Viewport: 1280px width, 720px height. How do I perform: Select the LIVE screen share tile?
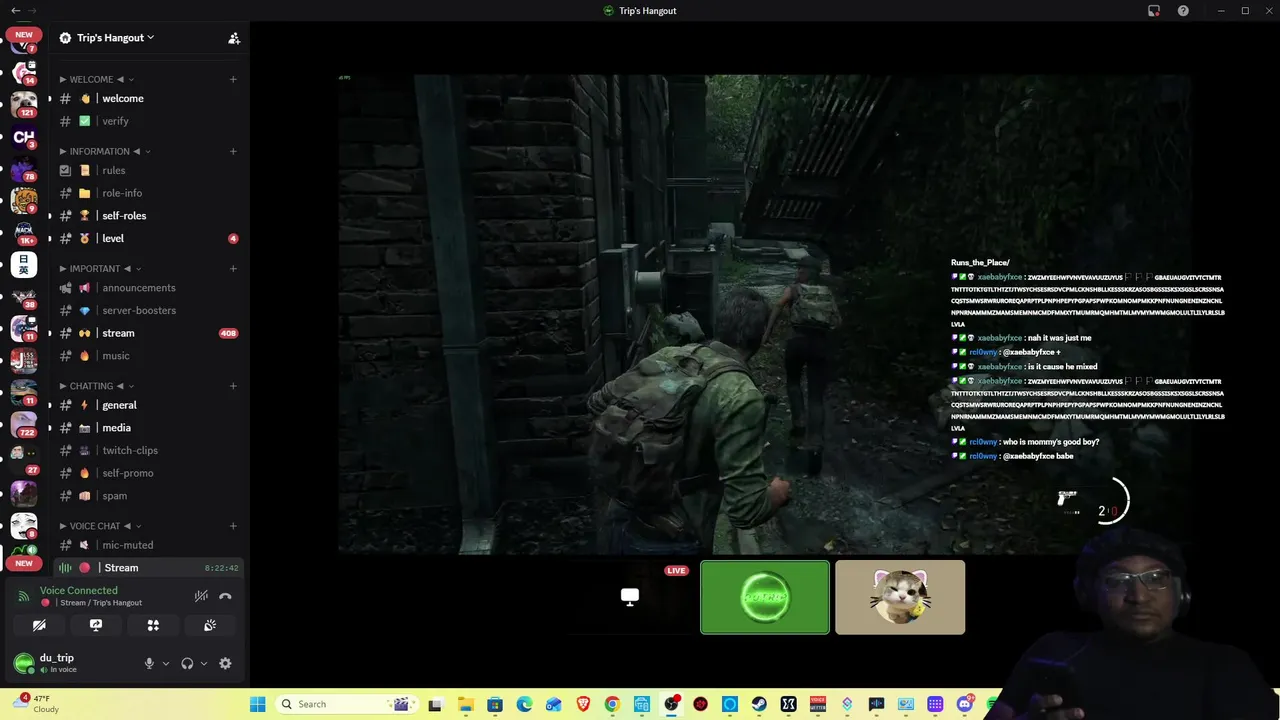pyautogui.click(x=630, y=597)
